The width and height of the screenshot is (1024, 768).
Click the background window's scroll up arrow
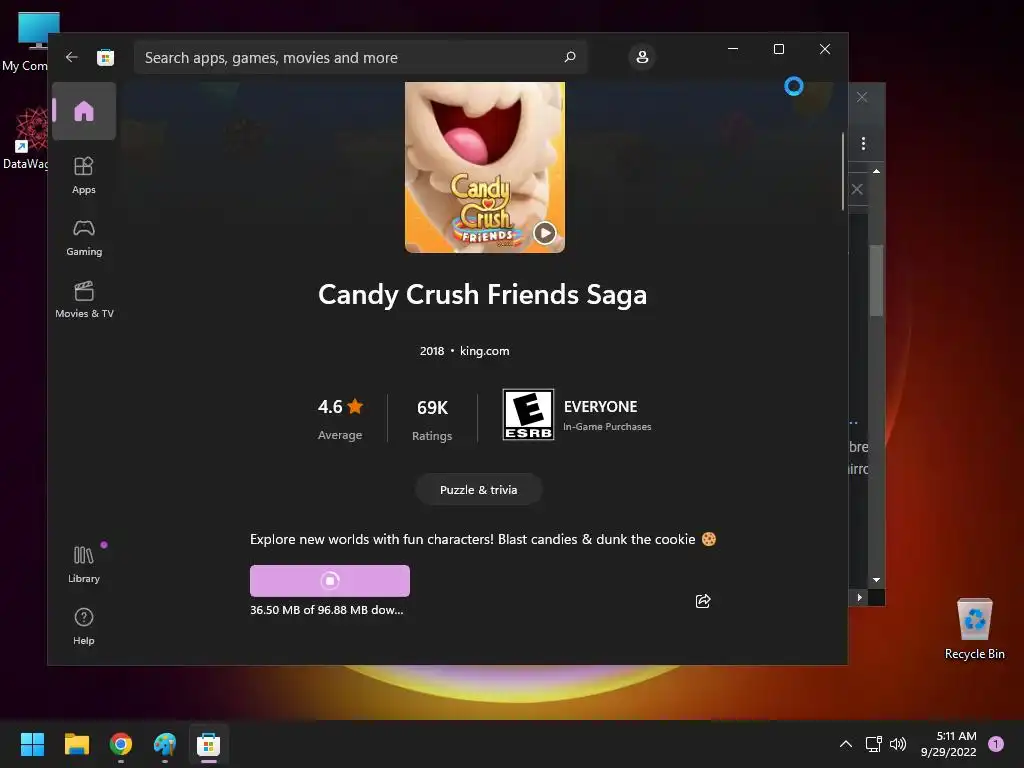[876, 171]
